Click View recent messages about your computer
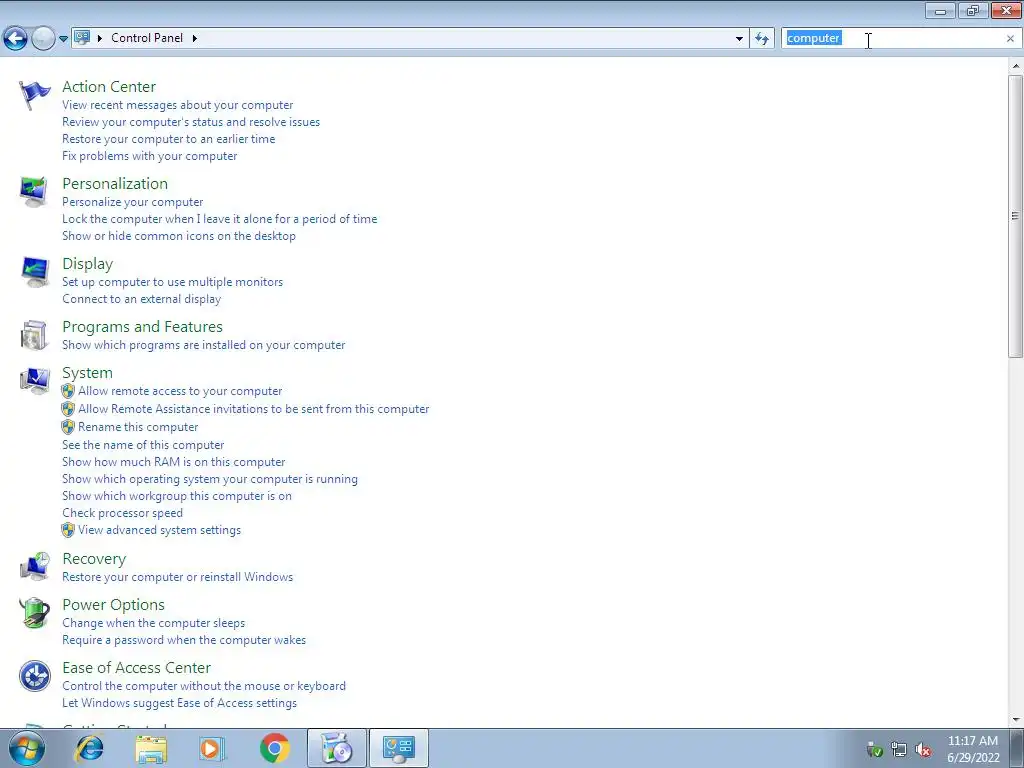 click(178, 105)
